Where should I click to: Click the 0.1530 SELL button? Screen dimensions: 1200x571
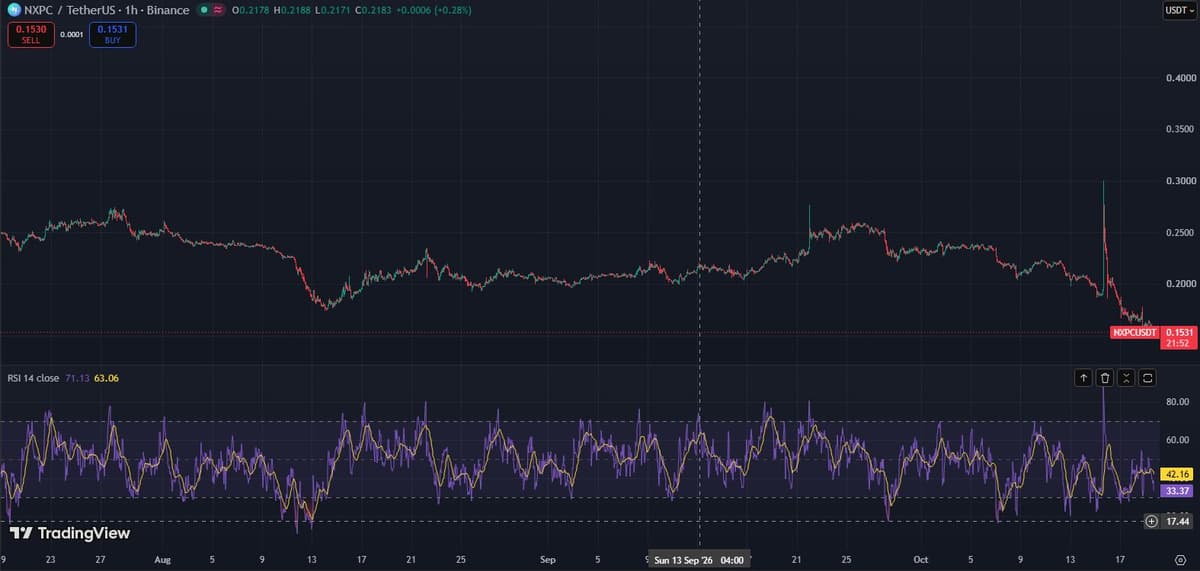point(31,35)
